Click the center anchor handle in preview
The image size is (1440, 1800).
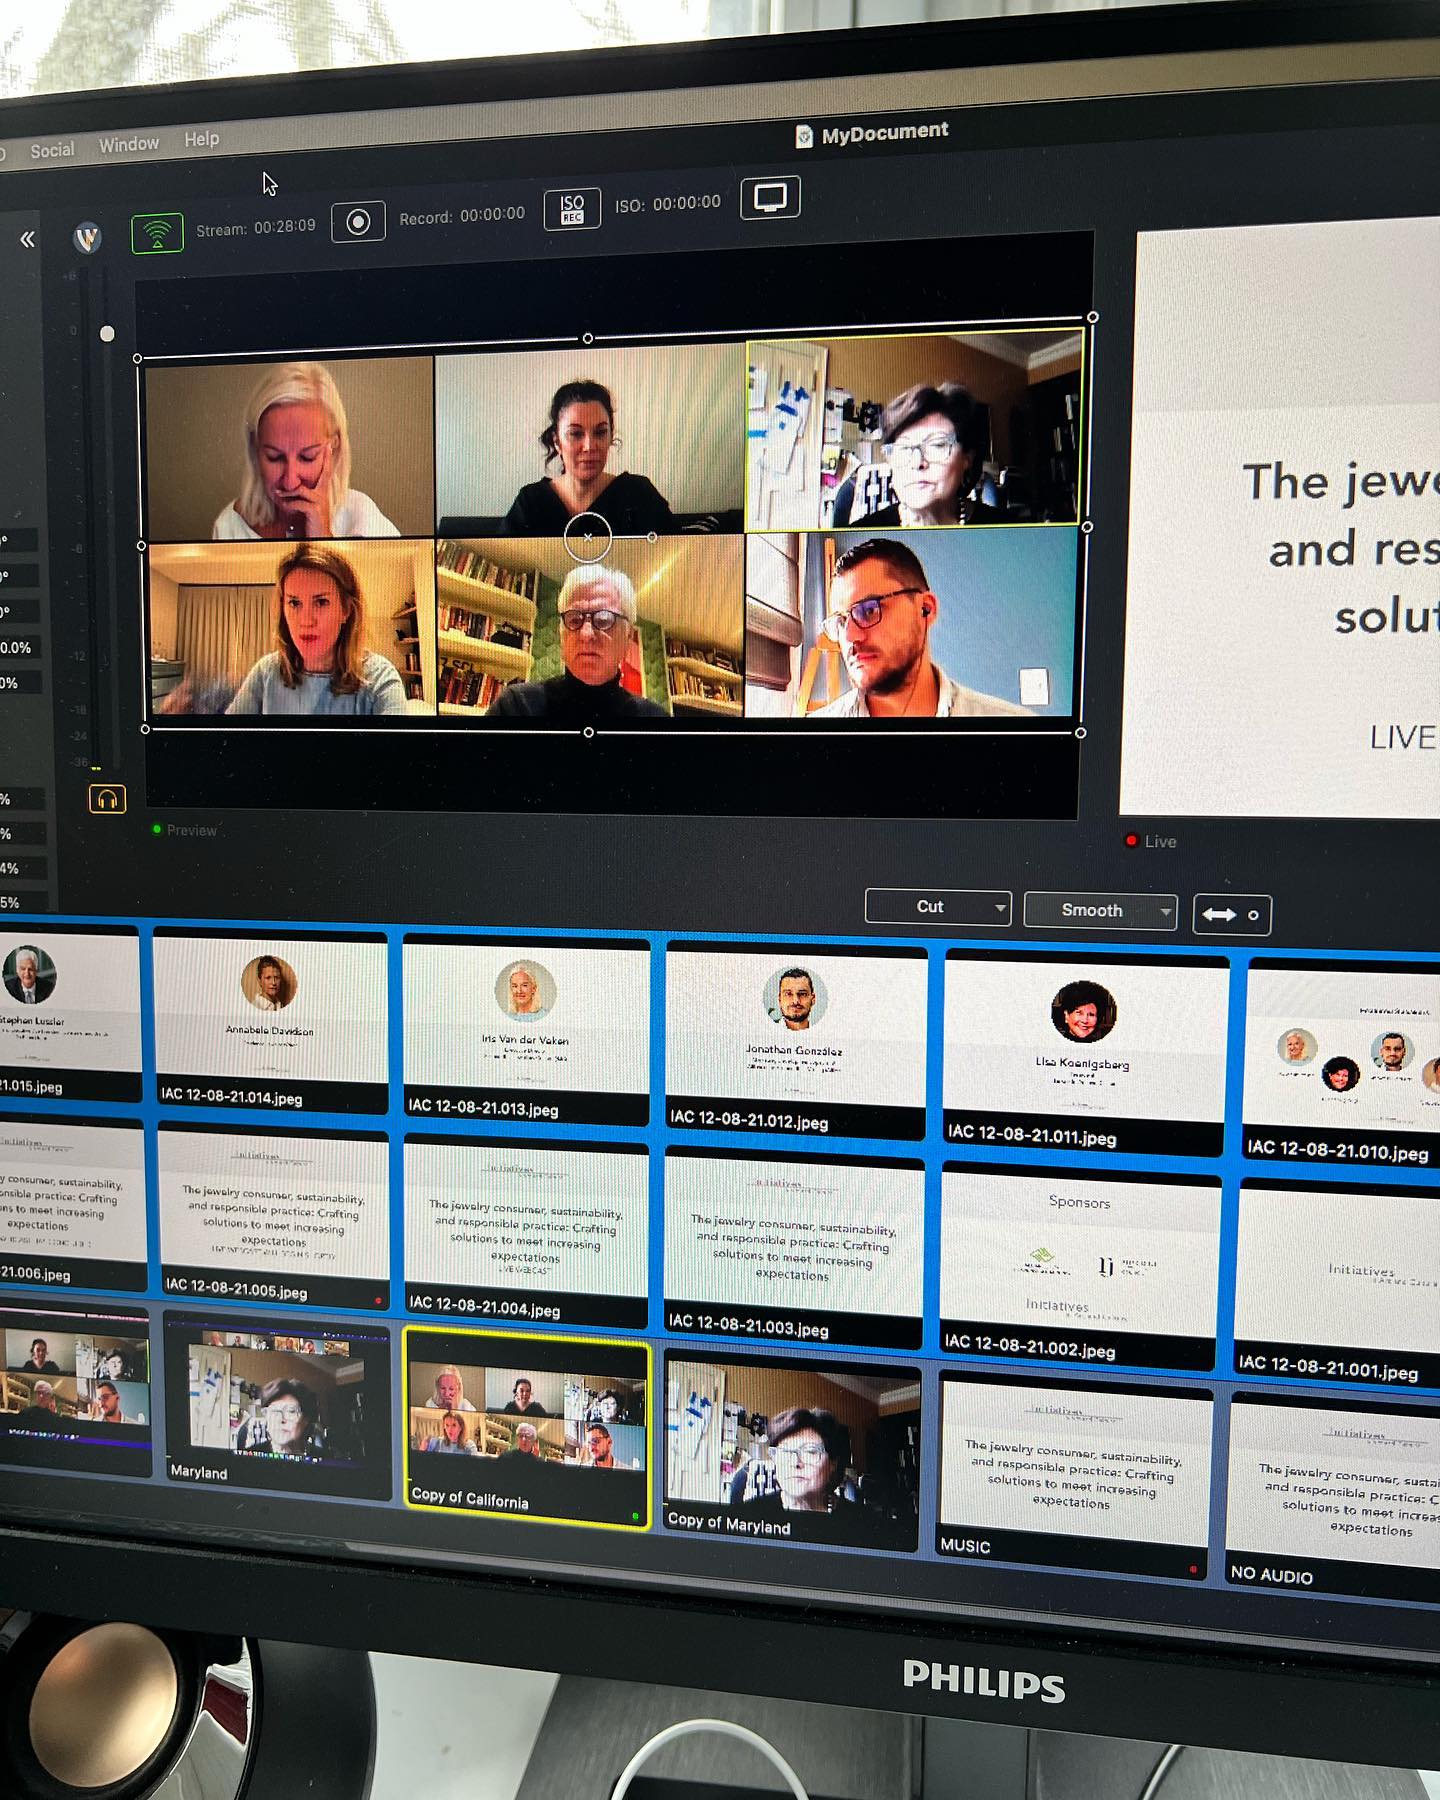pos(587,537)
